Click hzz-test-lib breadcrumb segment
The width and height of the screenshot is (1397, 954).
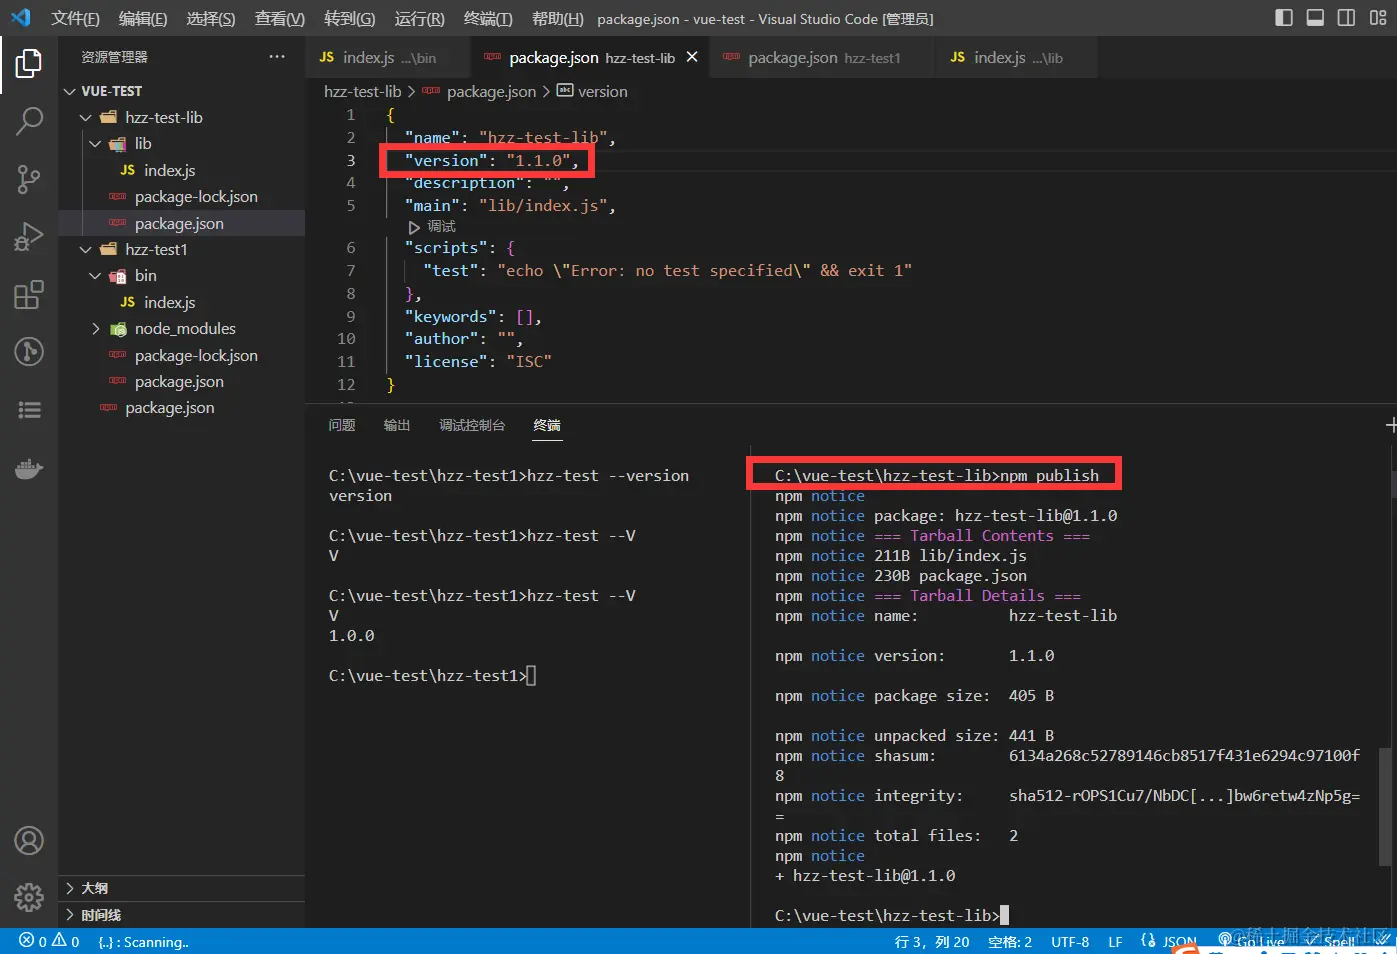click(362, 91)
